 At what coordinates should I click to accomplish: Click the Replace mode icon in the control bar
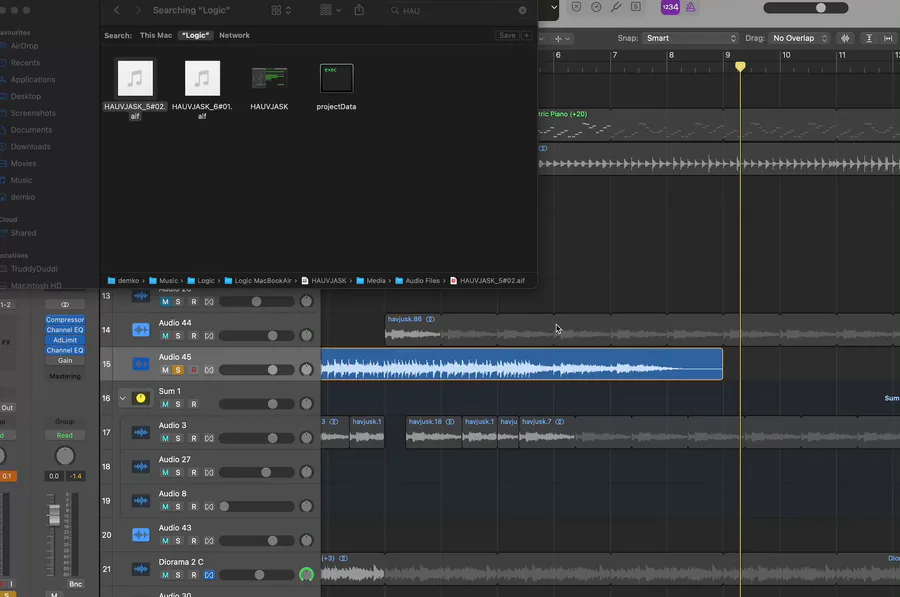click(576, 7)
